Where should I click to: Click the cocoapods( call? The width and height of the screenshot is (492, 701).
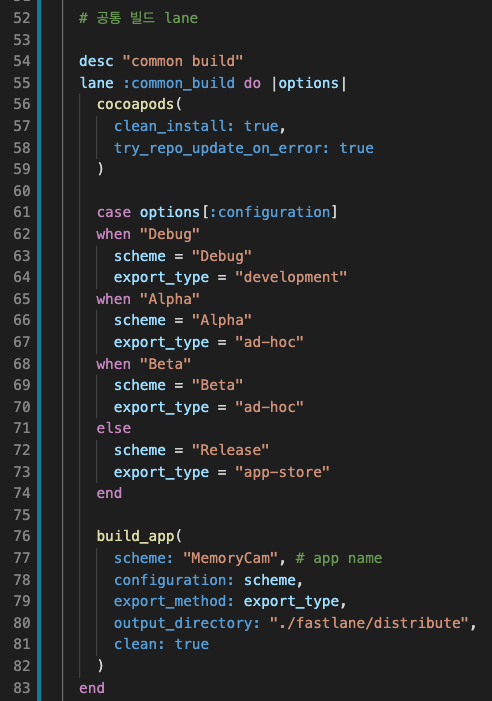pyautogui.click(x=139, y=104)
